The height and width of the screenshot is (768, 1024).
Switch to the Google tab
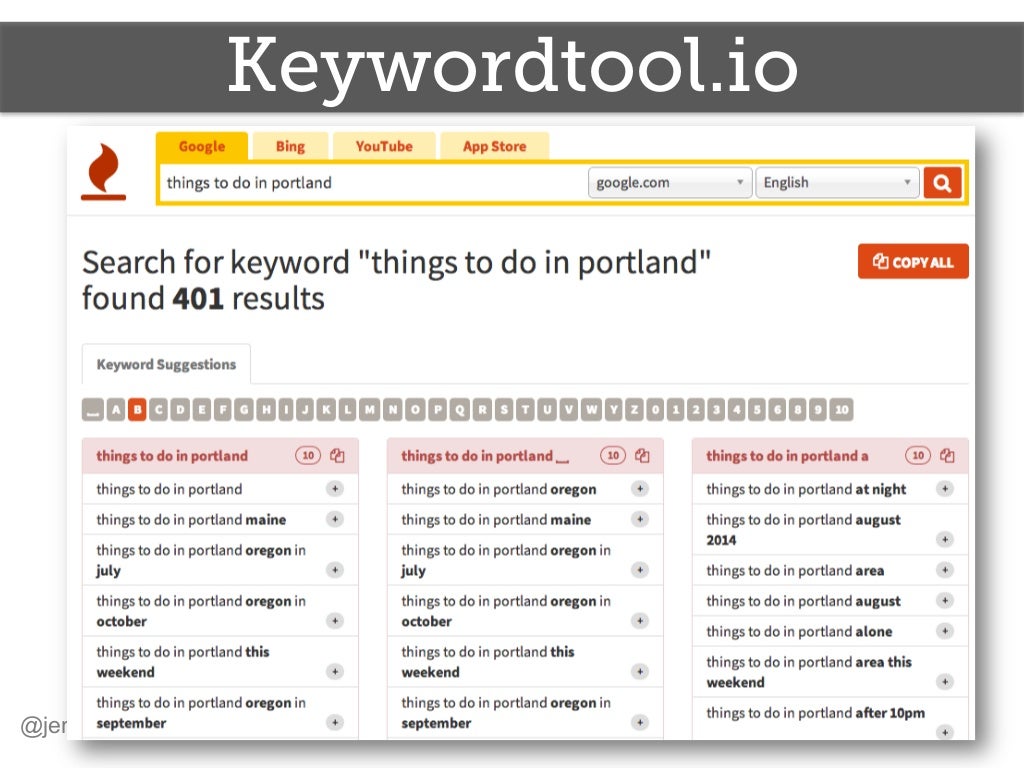pos(202,146)
